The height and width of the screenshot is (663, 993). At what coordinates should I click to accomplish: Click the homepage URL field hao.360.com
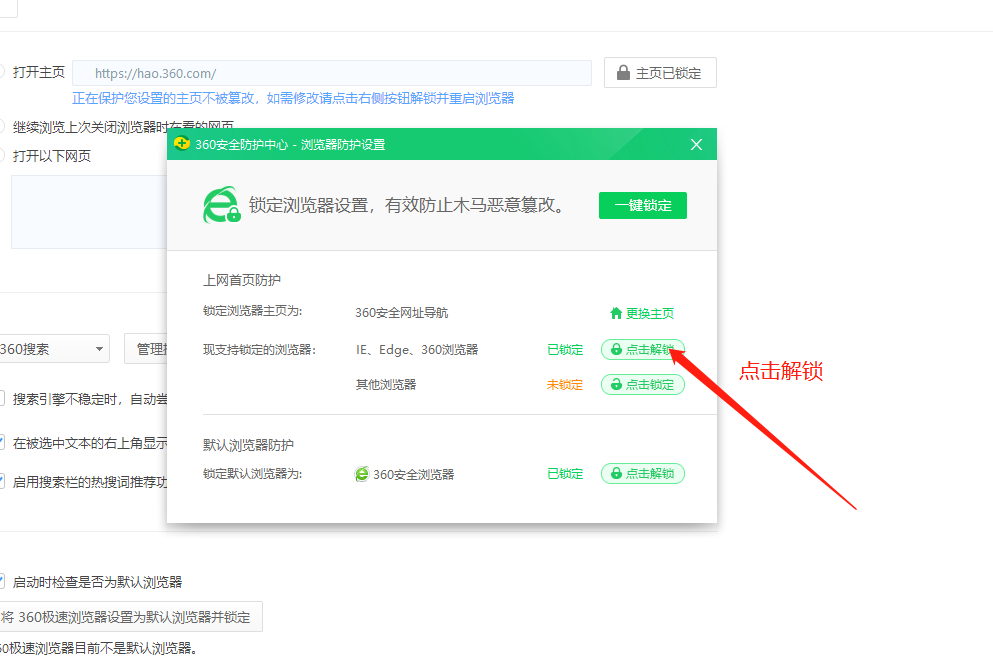pyautogui.click(x=332, y=73)
